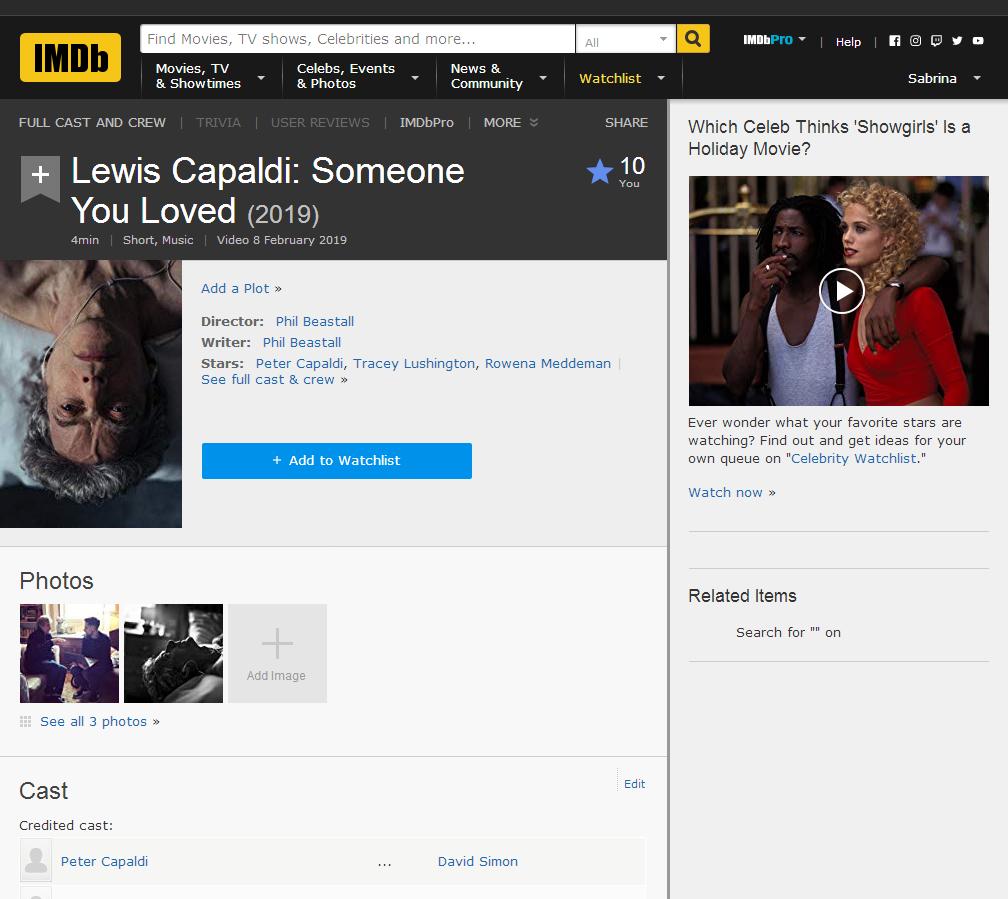Open Peter Capaldi in Stars line
Viewport: 1008px width, 899px height.
(x=300, y=363)
